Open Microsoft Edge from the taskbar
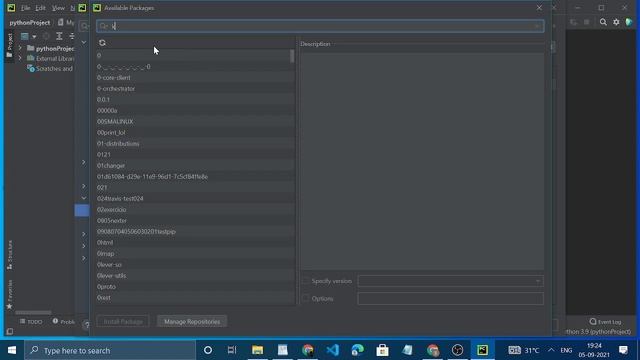 click(358, 350)
